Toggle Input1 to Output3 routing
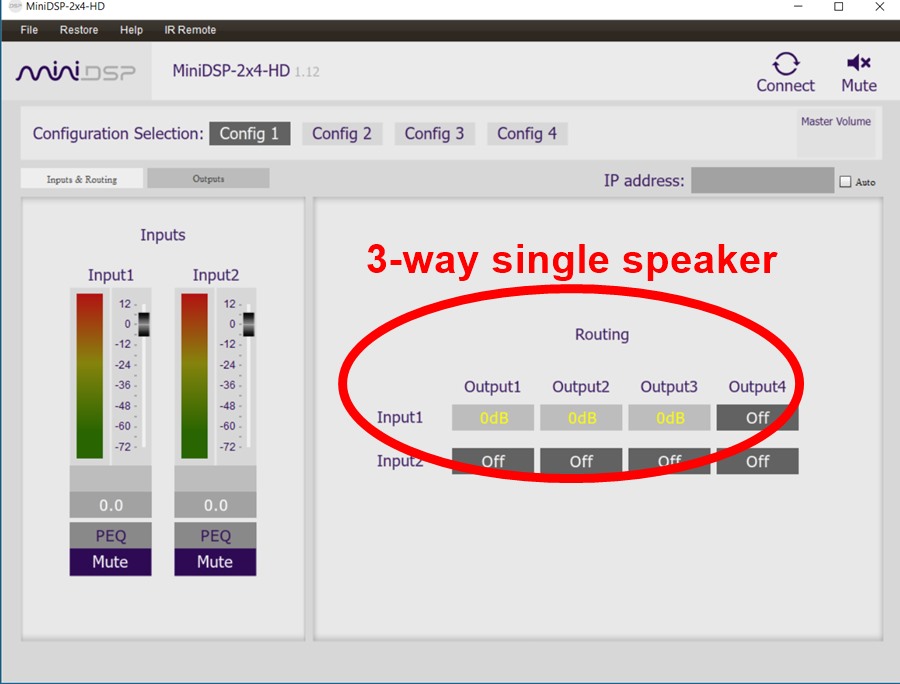The height and width of the screenshot is (684, 900). tap(669, 418)
